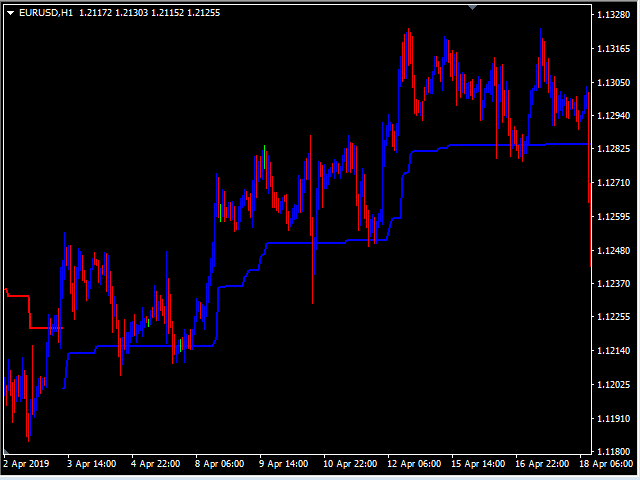
Task: Click the OHLC values 1.21172 1.21303 header text
Action: click(113, 13)
